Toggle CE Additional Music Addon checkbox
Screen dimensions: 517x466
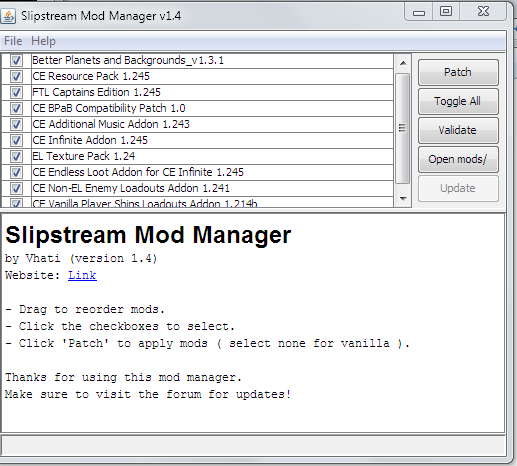[16, 124]
